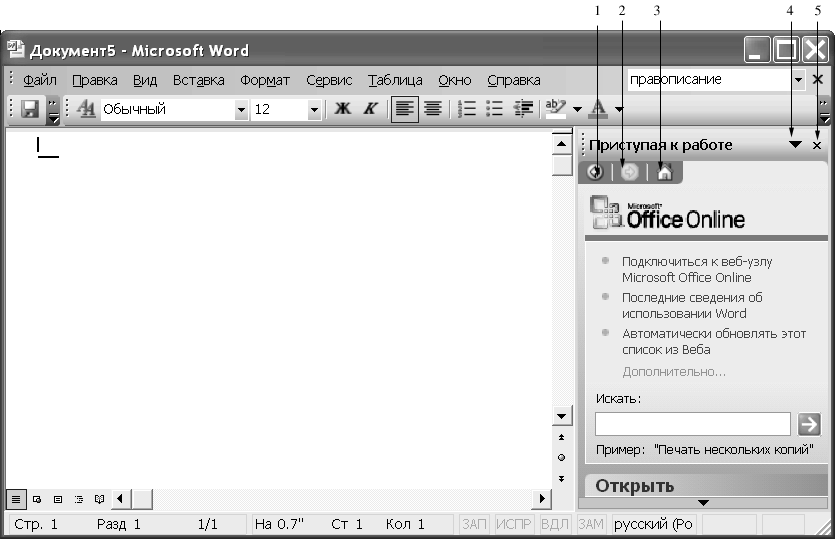
Task: Click the green search start arrow button
Action: (x=809, y=424)
